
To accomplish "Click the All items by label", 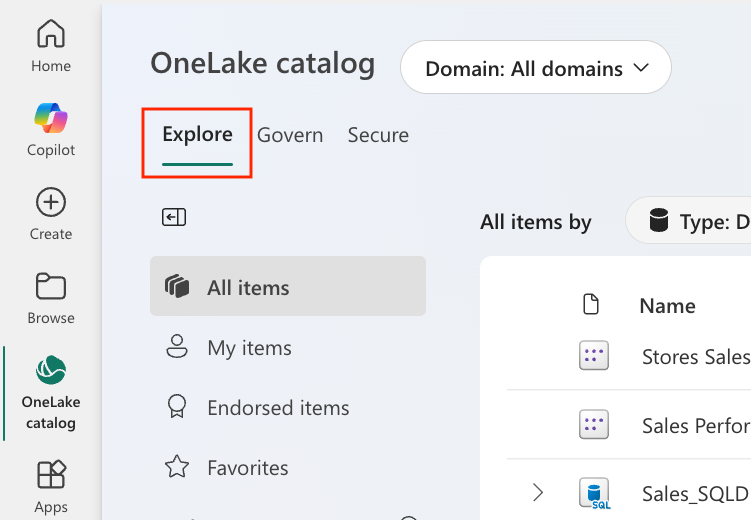I will (x=536, y=222).
